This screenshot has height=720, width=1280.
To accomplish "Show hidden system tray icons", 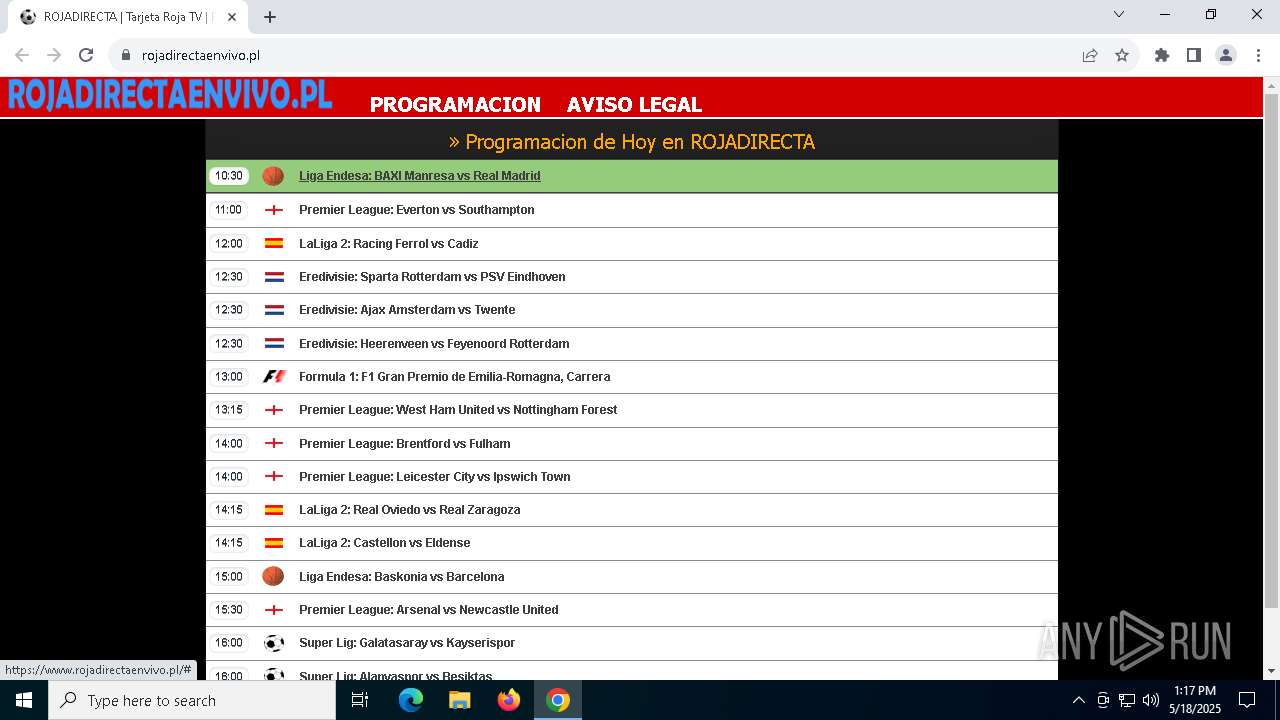I will click(1078, 700).
